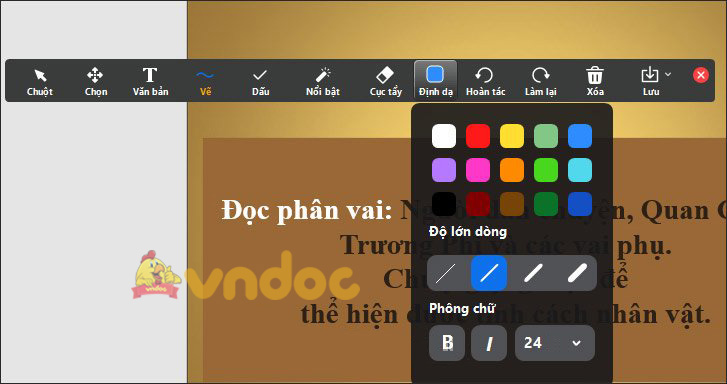Select the Chọn move tool
The width and height of the screenshot is (727, 384).
point(96,81)
